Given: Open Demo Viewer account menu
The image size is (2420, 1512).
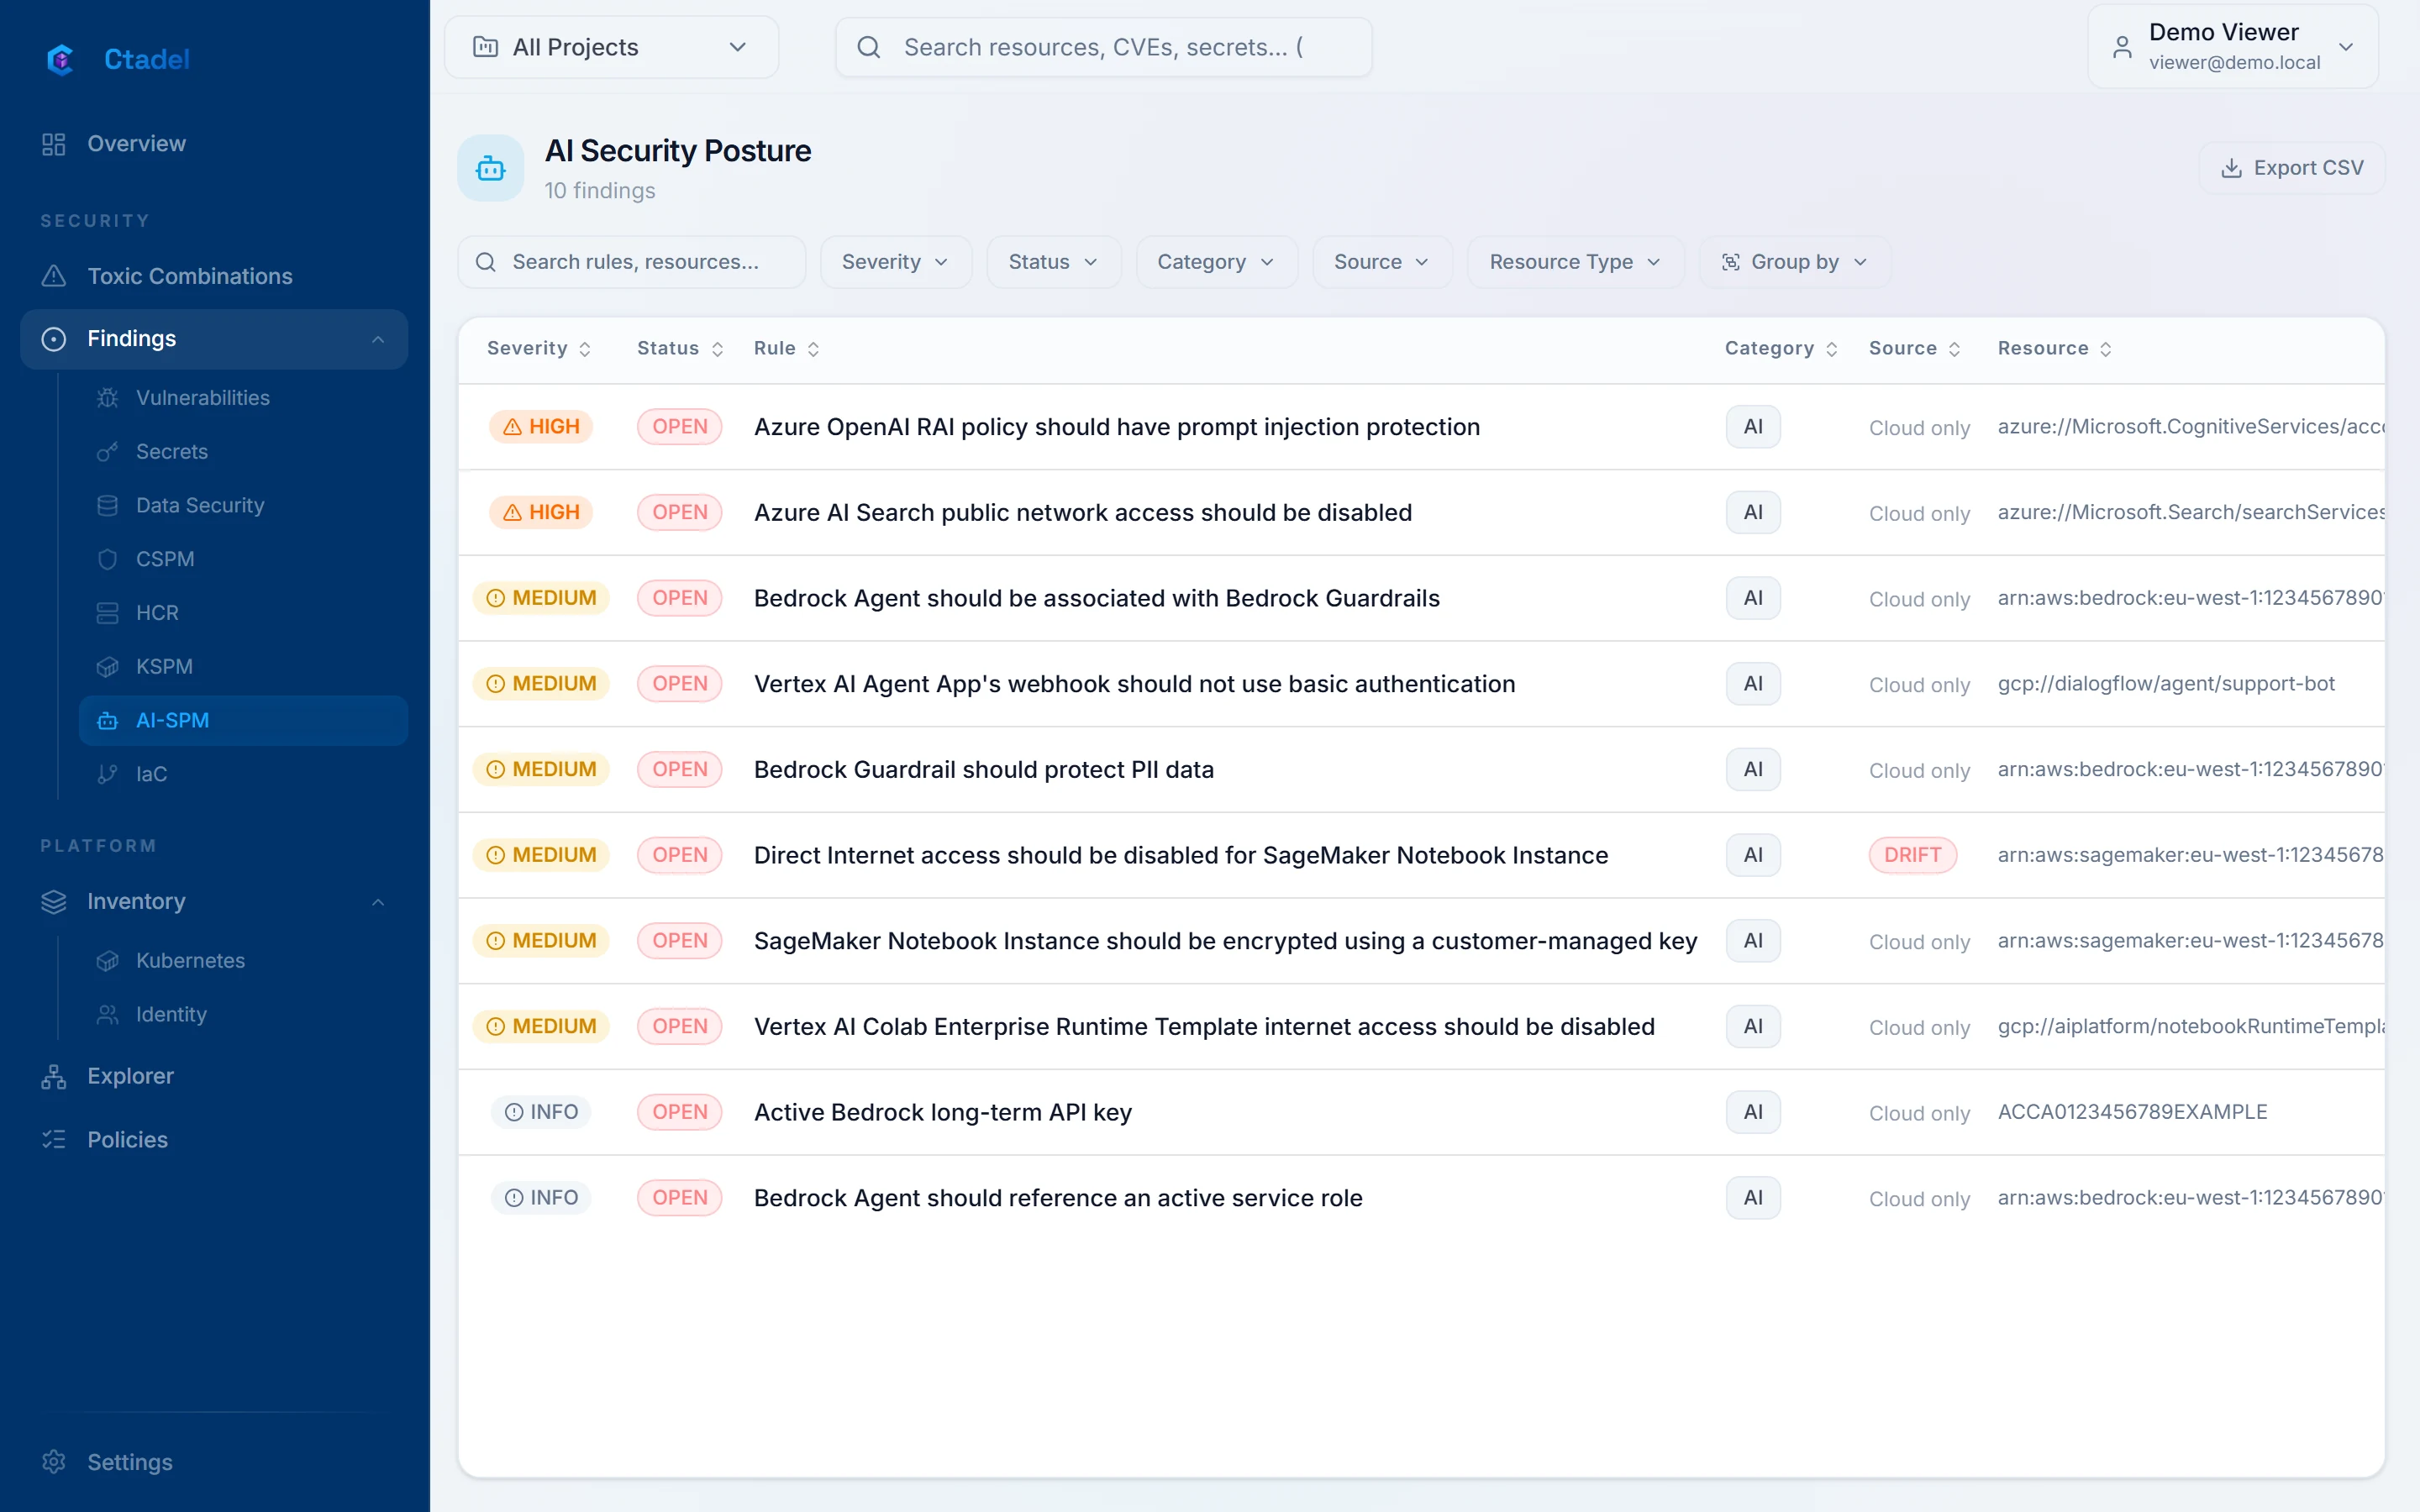Looking at the screenshot, I should pyautogui.click(x=2232, y=47).
